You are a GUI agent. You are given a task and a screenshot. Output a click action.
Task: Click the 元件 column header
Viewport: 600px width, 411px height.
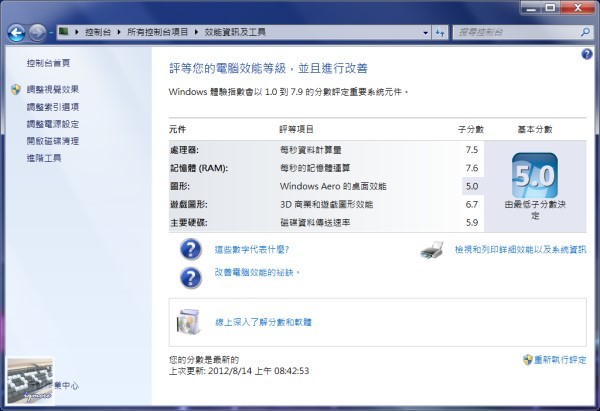pyautogui.click(x=178, y=129)
